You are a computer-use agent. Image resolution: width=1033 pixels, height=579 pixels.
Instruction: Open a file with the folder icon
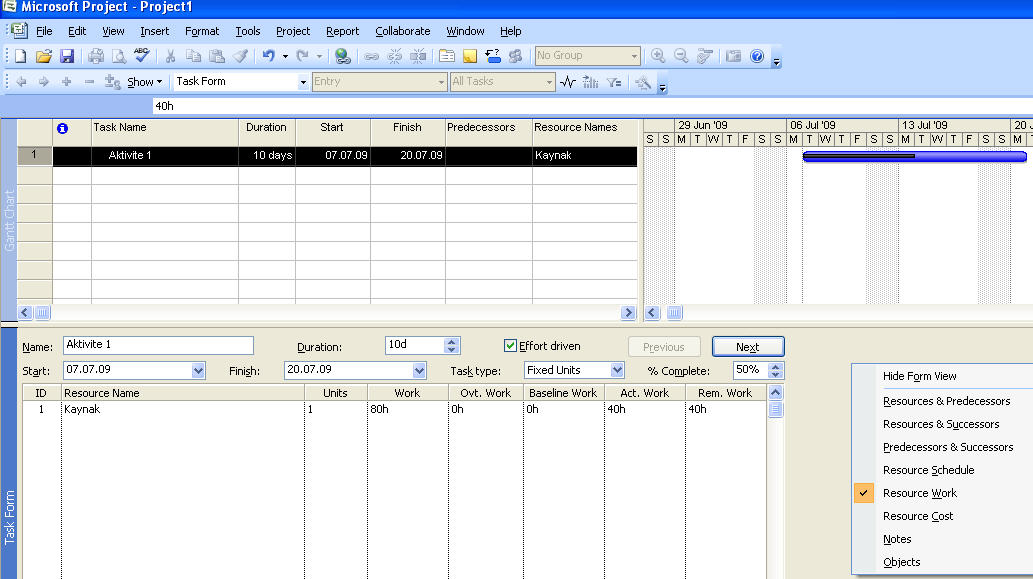[x=44, y=56]
